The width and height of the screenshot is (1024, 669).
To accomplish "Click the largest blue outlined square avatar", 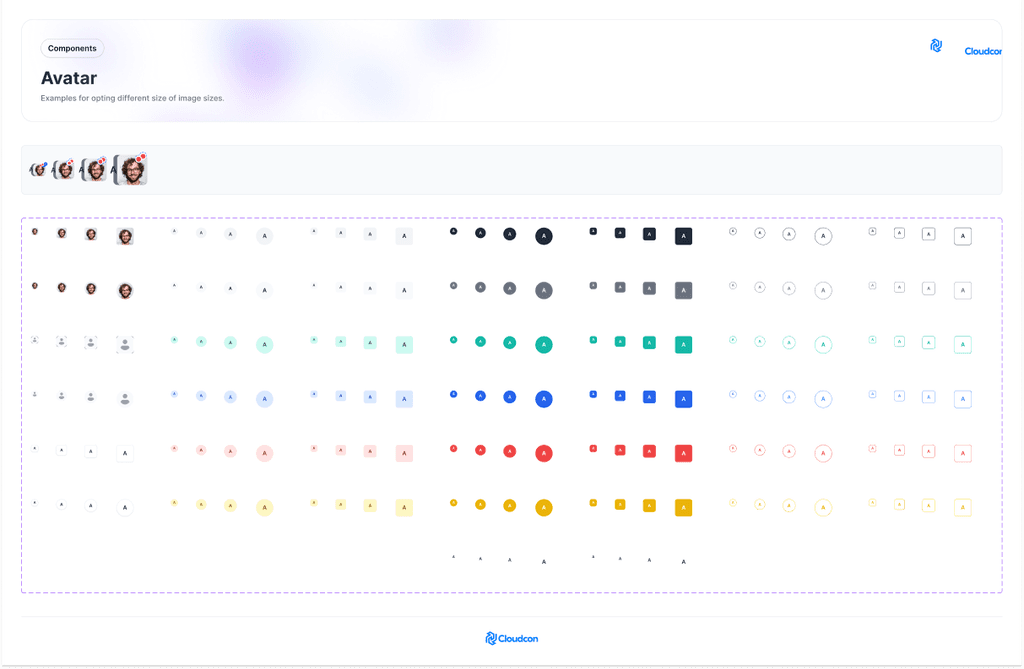I will click(x=963, y=399).
